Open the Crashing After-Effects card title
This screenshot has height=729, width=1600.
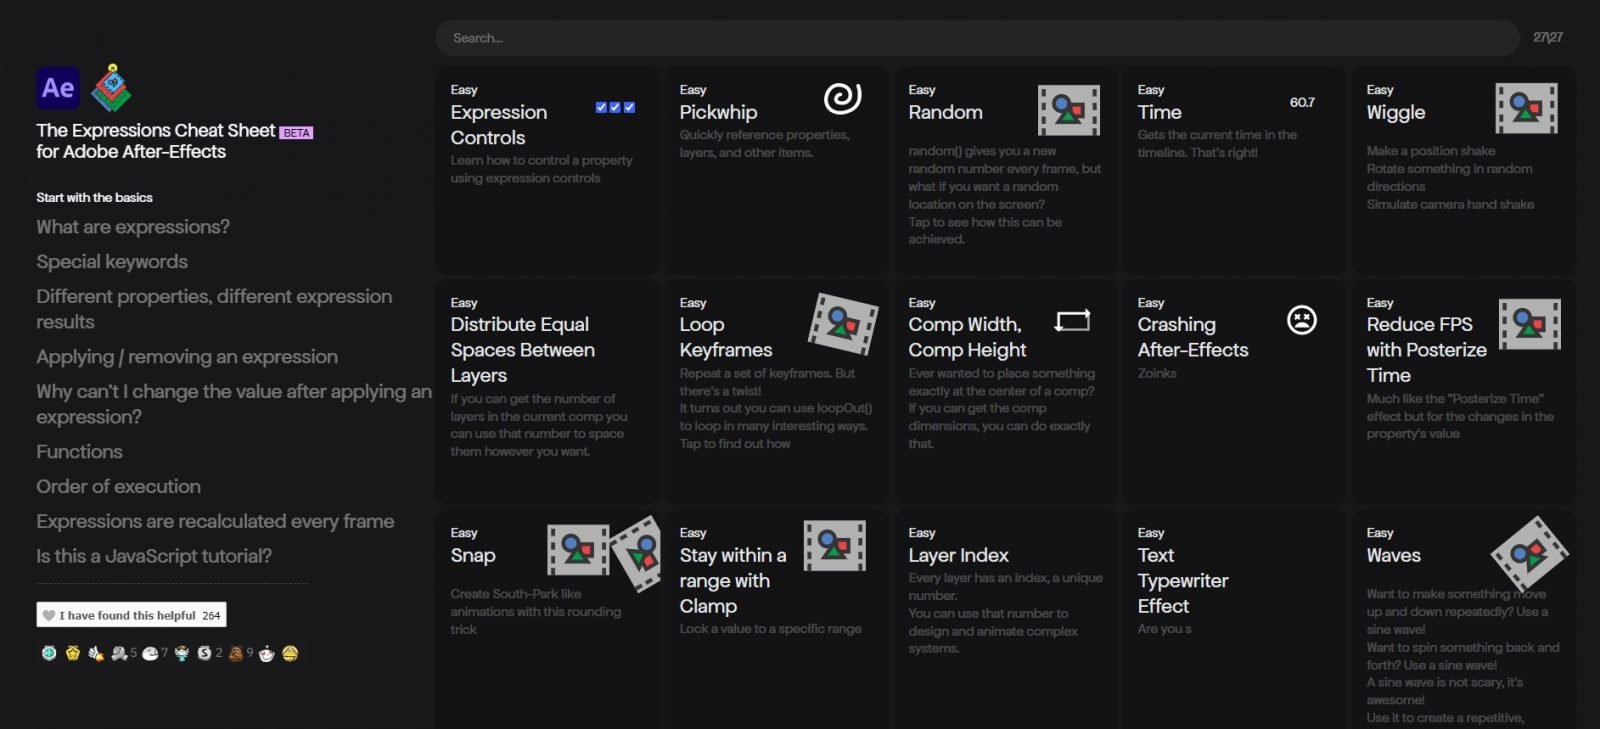click(x=1193, y=337)
